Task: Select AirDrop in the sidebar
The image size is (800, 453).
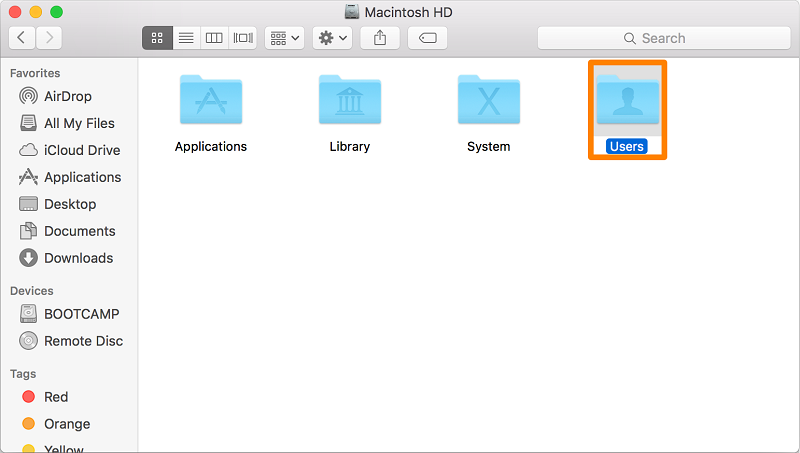Action: pyautogui.click(x=68, y=96)
